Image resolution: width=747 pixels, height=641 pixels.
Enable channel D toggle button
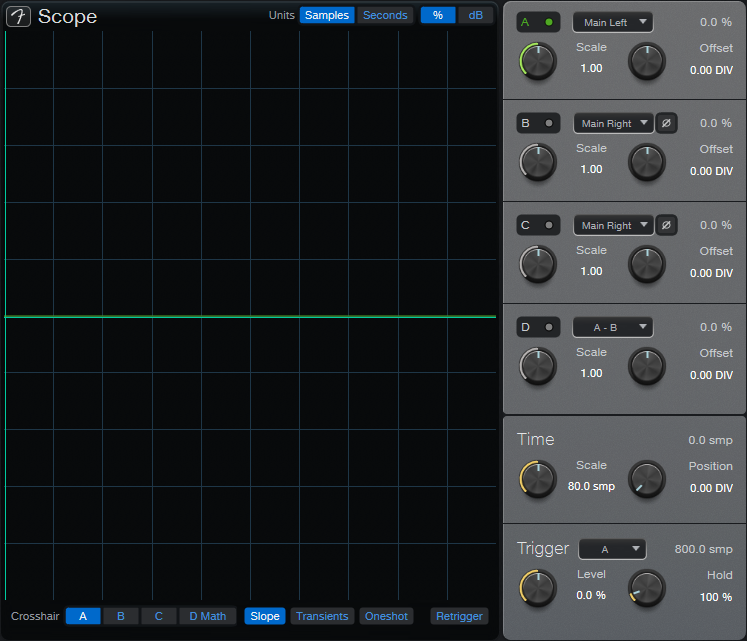[538, 327]
